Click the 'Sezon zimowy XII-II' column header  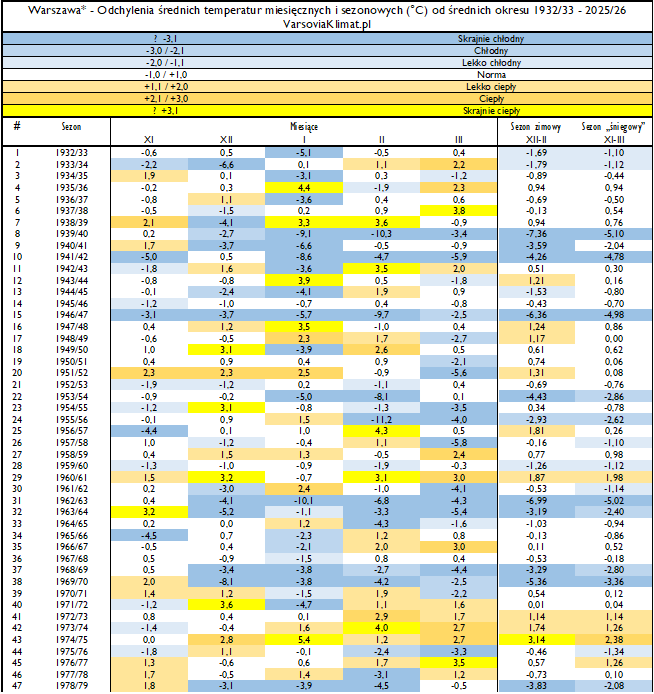[x=536, y=134]
